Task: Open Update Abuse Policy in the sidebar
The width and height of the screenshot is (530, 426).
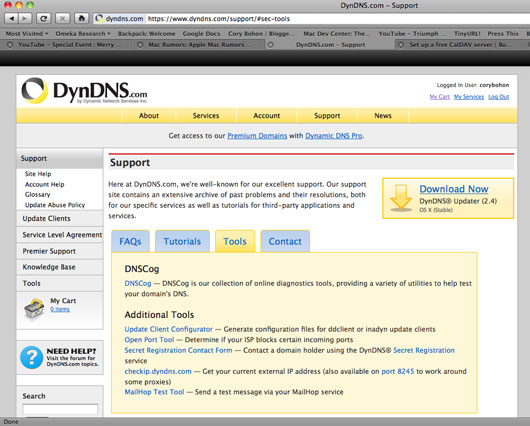Action: [55, 205]
